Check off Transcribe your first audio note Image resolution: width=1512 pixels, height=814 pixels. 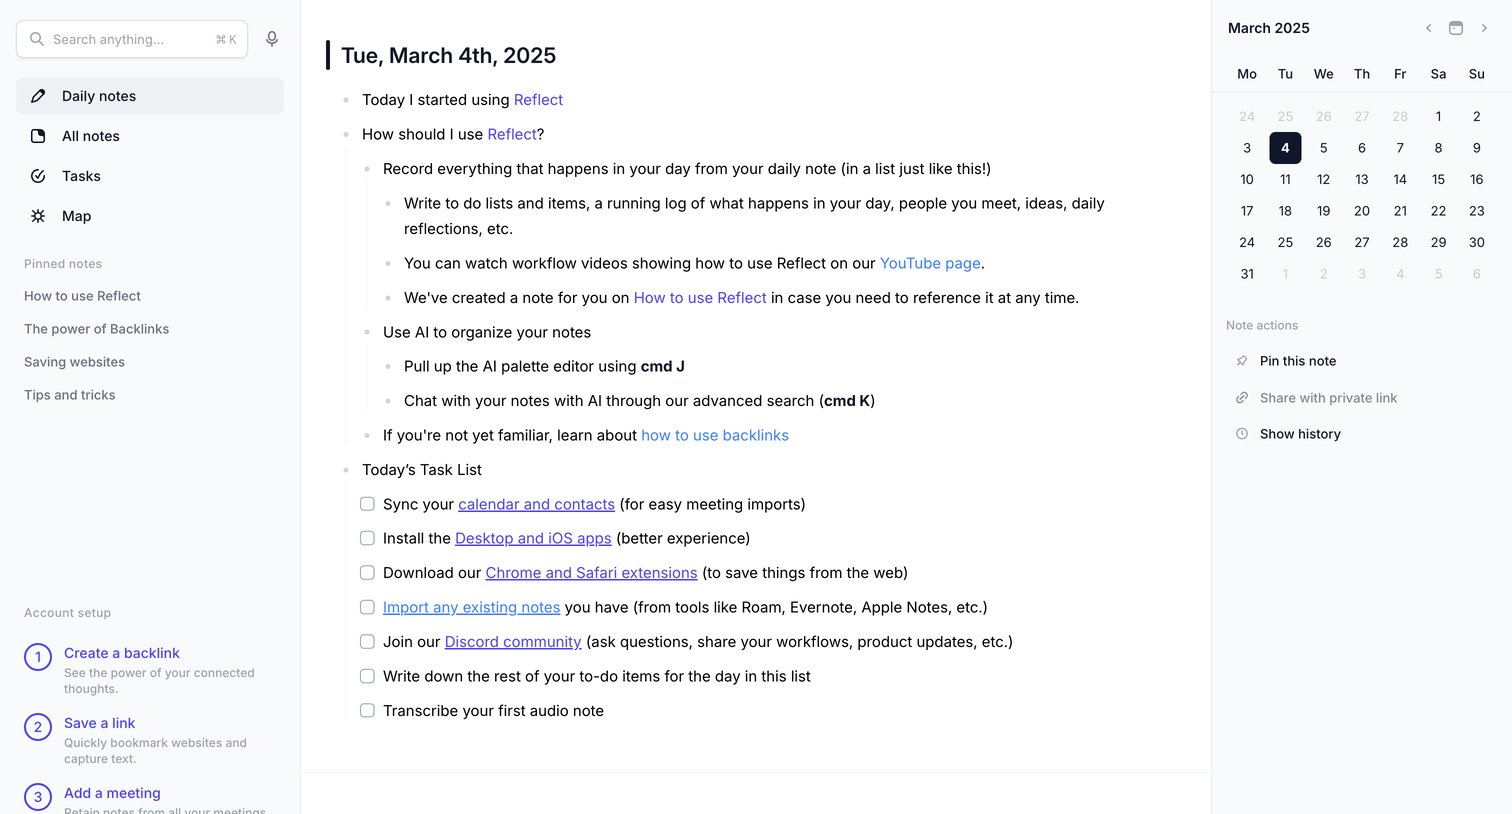tap(367, 711)
